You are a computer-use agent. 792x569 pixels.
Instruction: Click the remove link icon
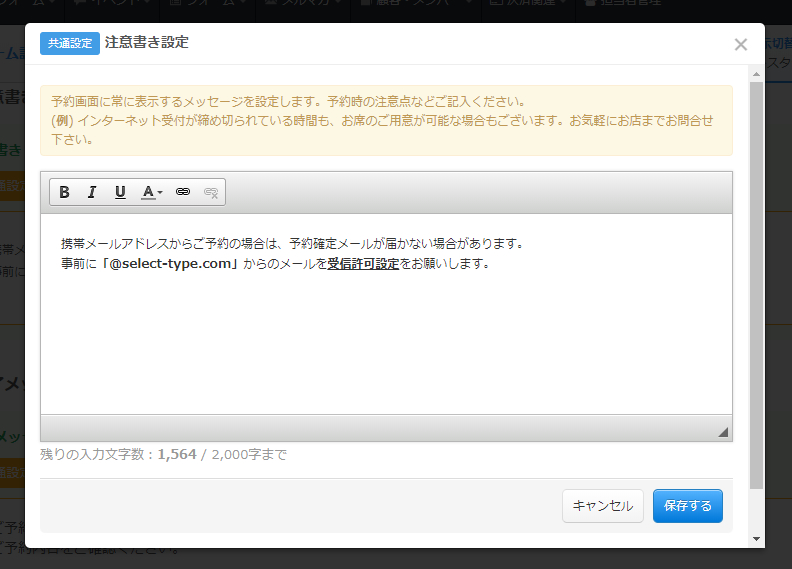pyautogui.click(x=210, y=192)
